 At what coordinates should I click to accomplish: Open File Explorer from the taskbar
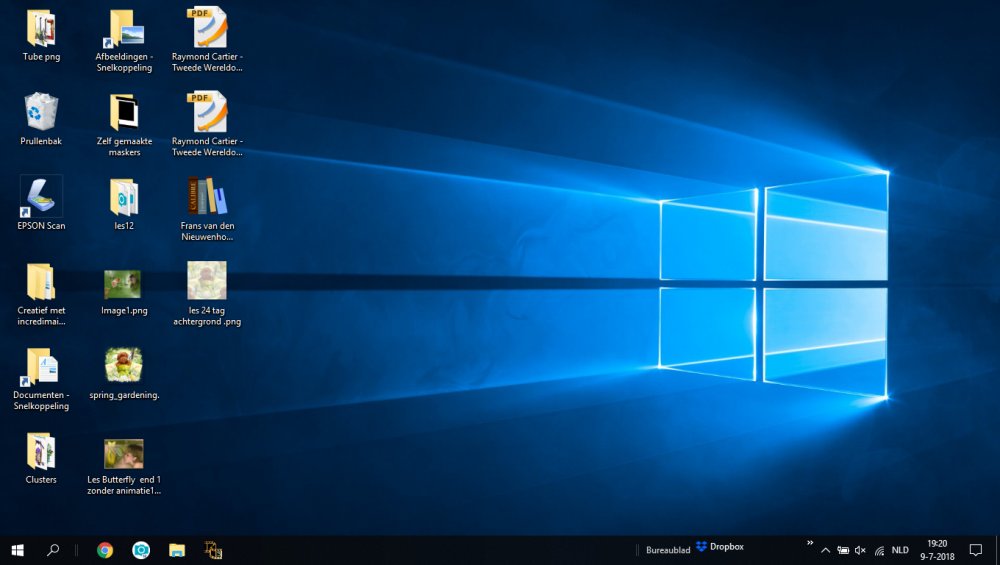tap(177, 550)
